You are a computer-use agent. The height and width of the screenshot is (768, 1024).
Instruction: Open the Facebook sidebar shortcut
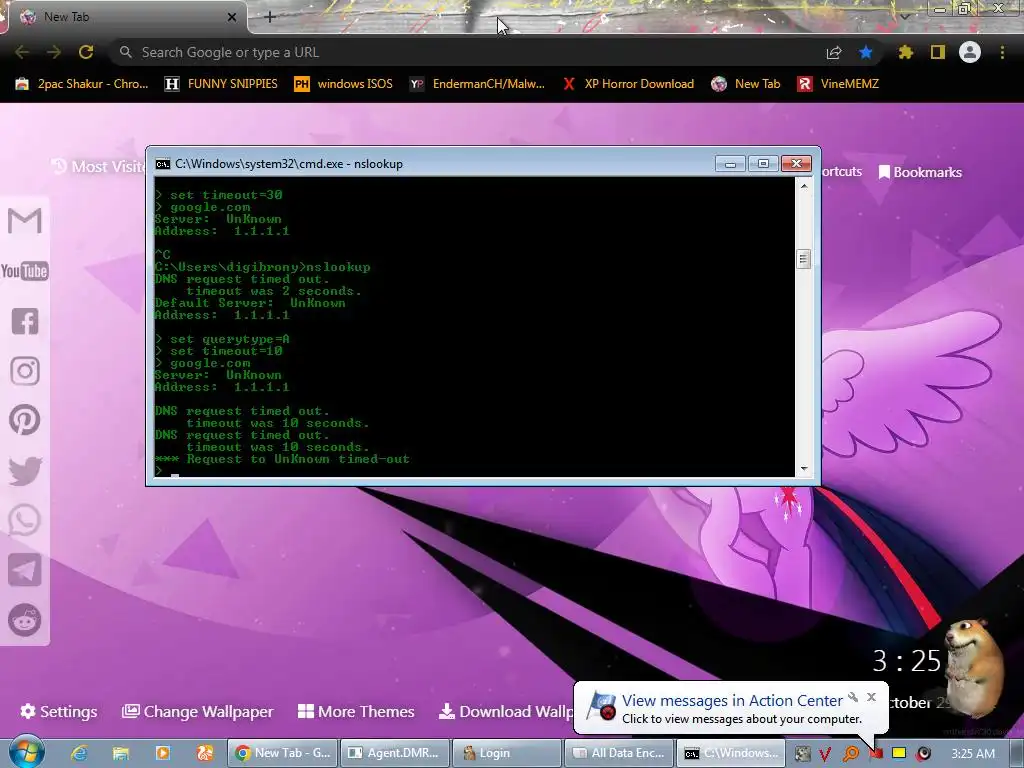click(x=25, y=321)
